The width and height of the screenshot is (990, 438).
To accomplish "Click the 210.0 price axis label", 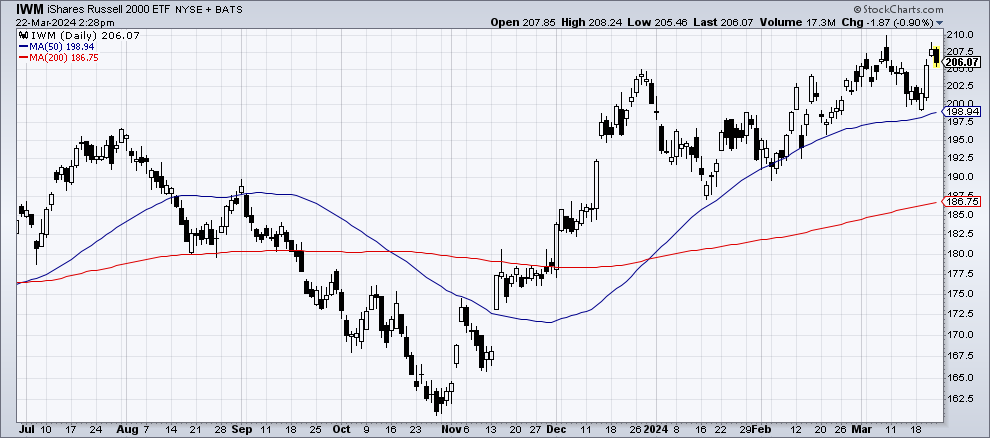I will click(958, 34).
